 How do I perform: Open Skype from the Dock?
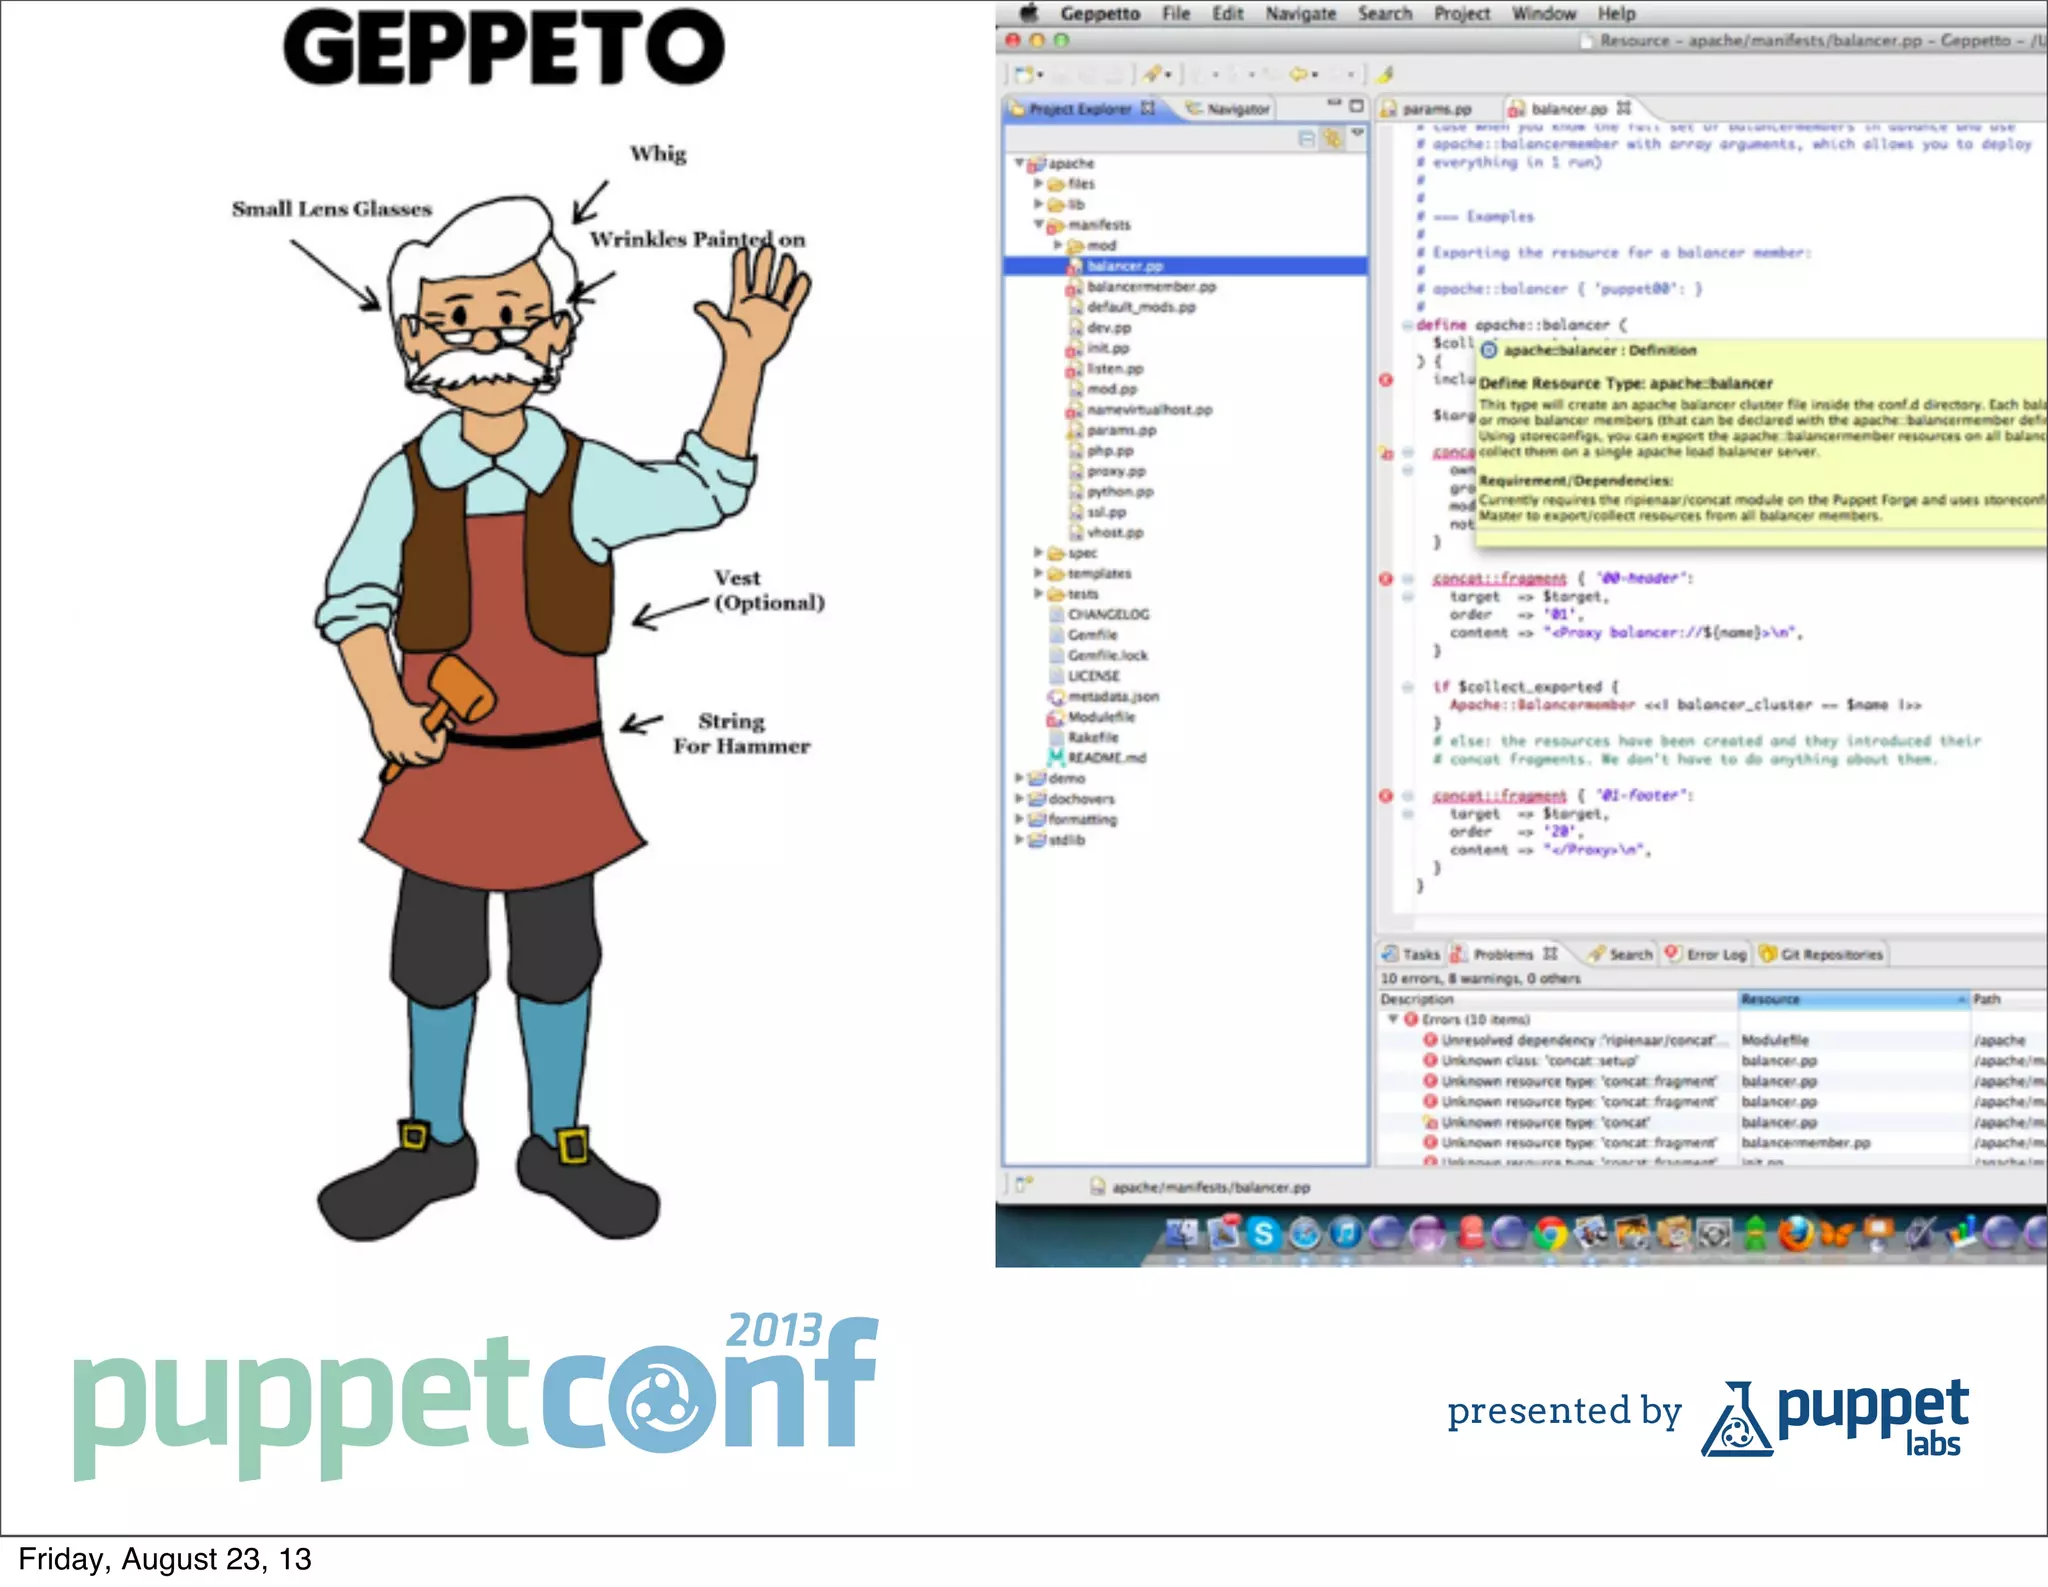coord(1264,1234)
